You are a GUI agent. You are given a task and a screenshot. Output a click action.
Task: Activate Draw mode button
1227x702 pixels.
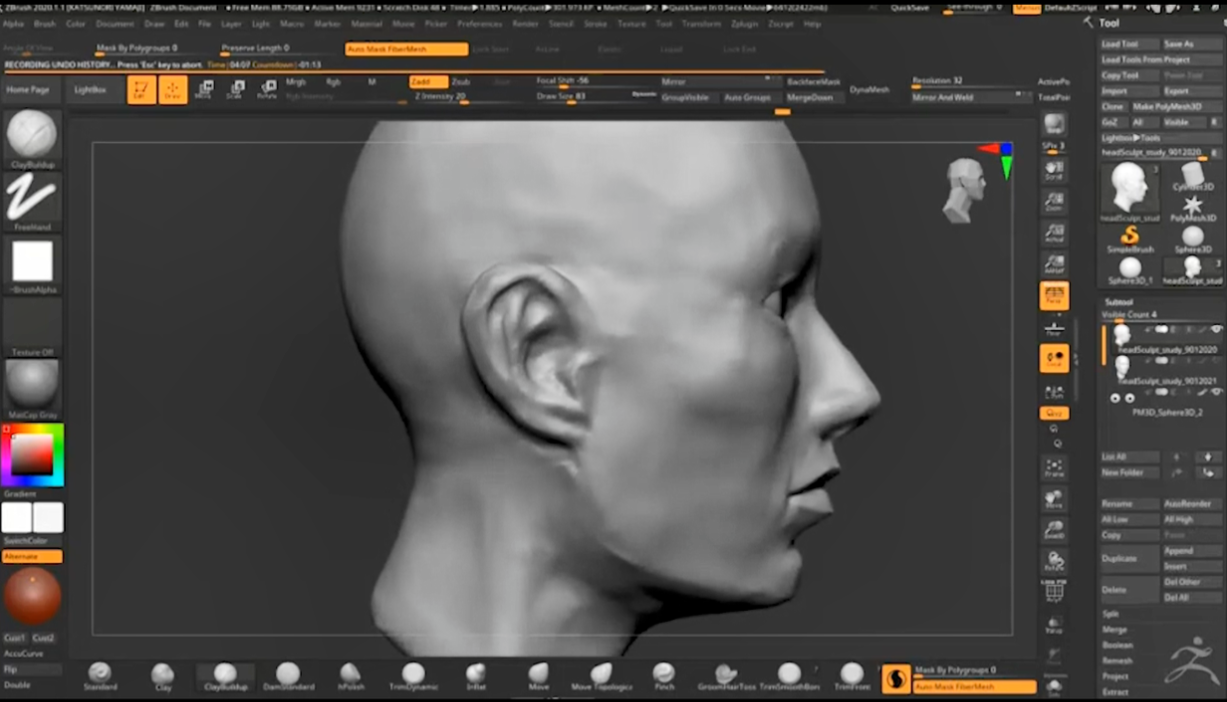click(x=173, y=90)
